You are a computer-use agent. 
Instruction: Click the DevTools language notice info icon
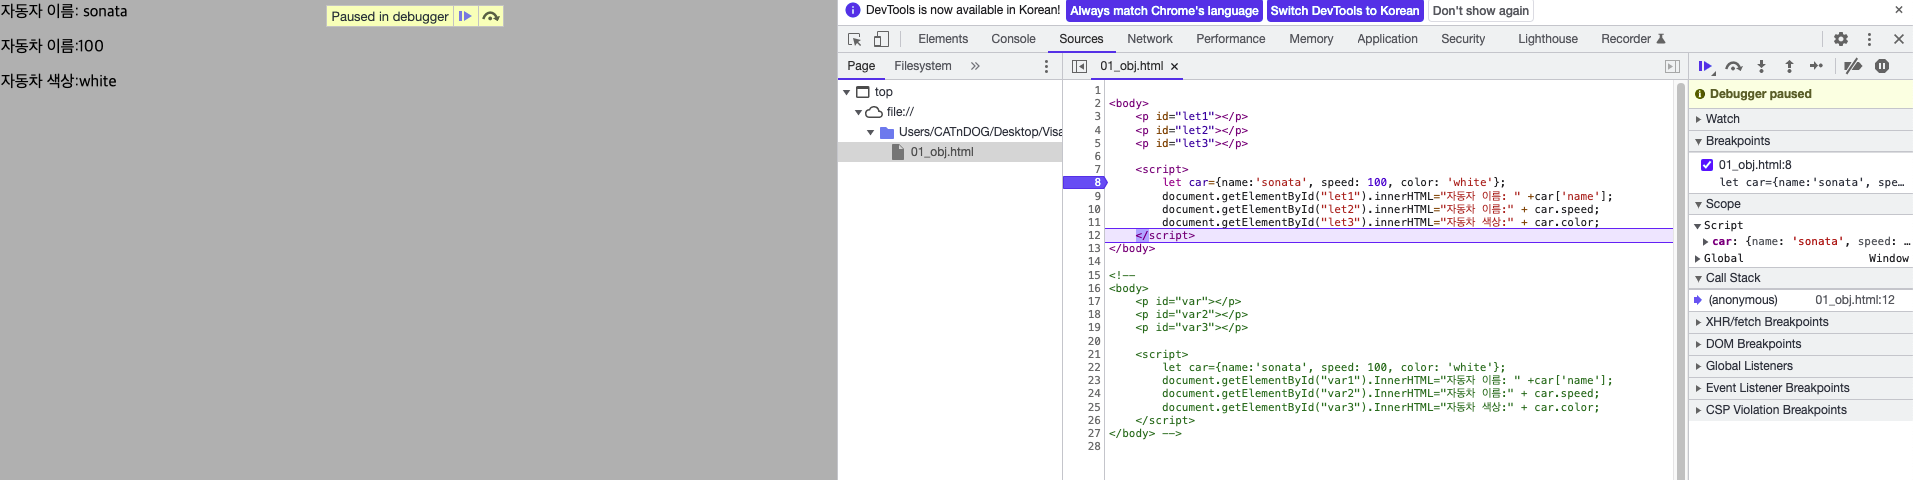point(853,10)
